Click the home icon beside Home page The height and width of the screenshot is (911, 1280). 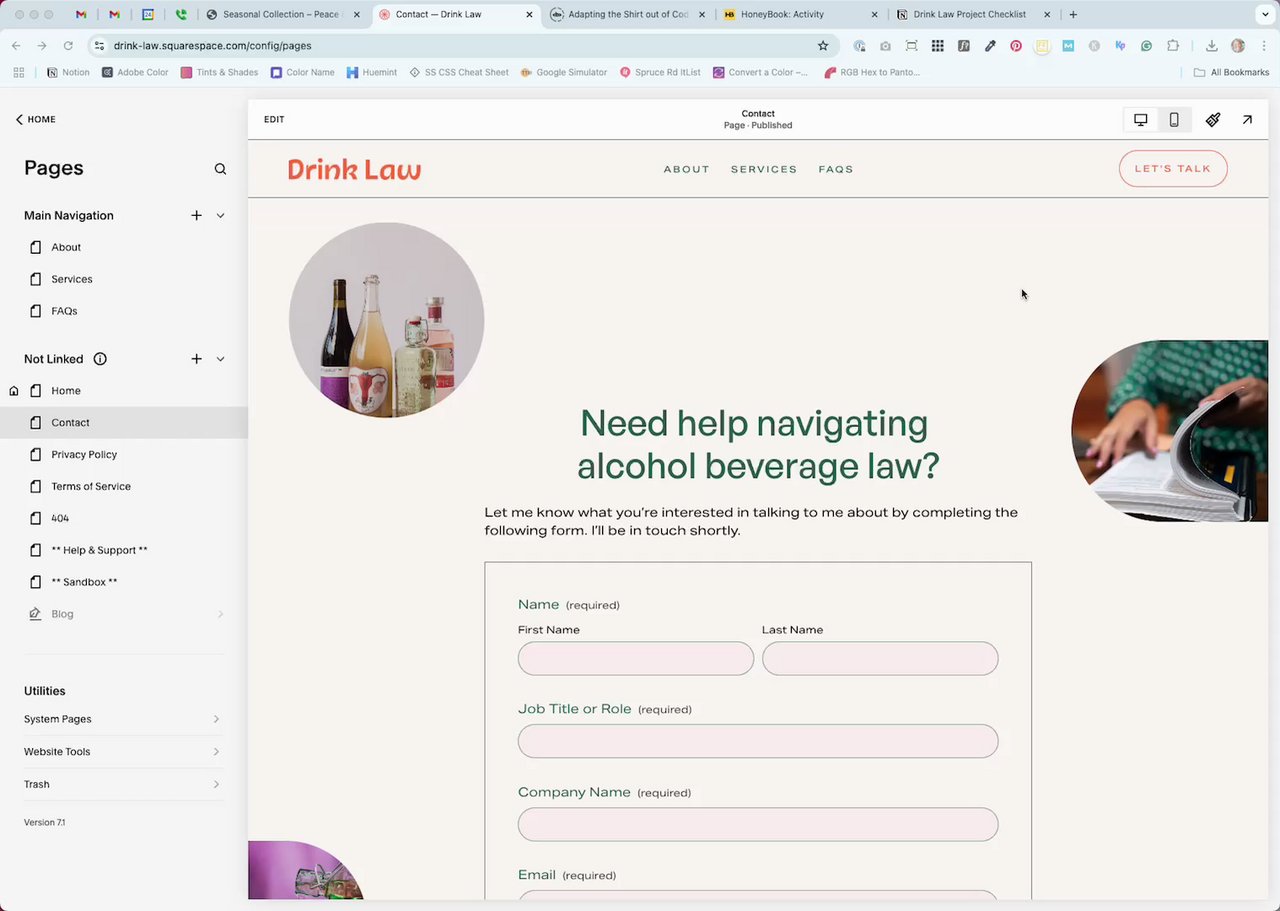pyautogui.click(x=13, y=391)
